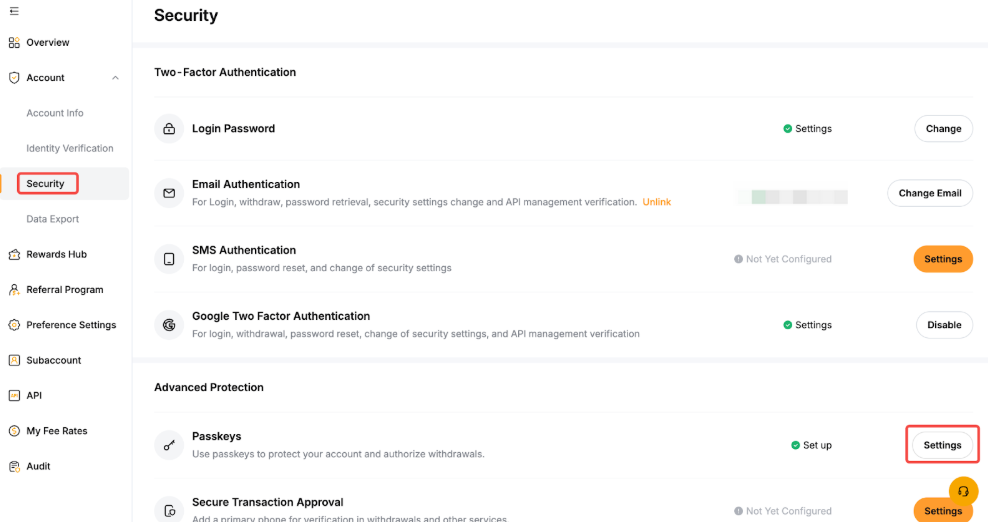
Task: Unlink the email authentication
Action: 656,202
